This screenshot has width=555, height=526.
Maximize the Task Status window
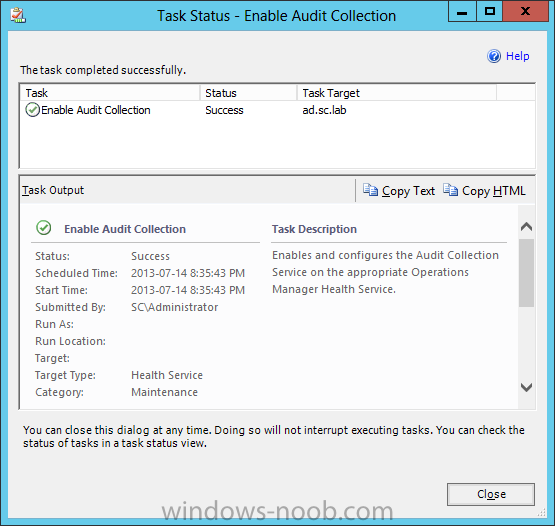(490, 12)
